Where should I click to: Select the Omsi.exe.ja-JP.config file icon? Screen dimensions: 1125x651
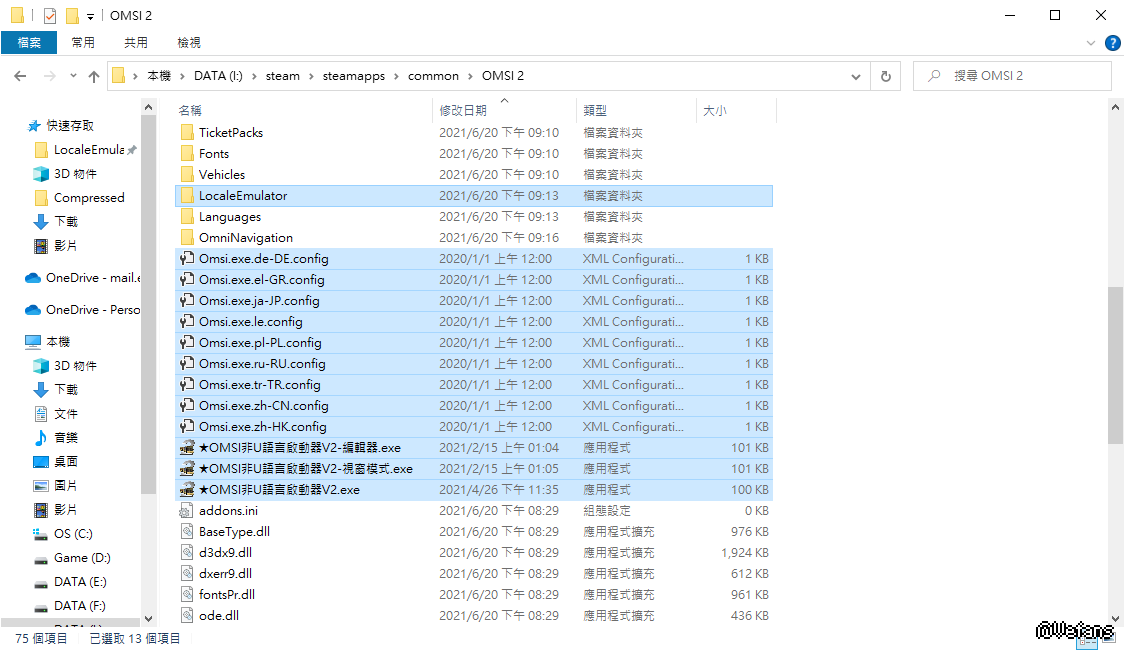pyautogui.click(x=187, y=301)
